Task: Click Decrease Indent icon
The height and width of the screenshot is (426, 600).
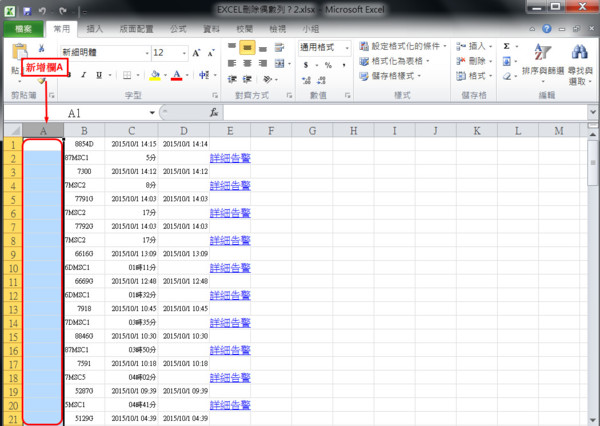Action: tap(232, 79)
